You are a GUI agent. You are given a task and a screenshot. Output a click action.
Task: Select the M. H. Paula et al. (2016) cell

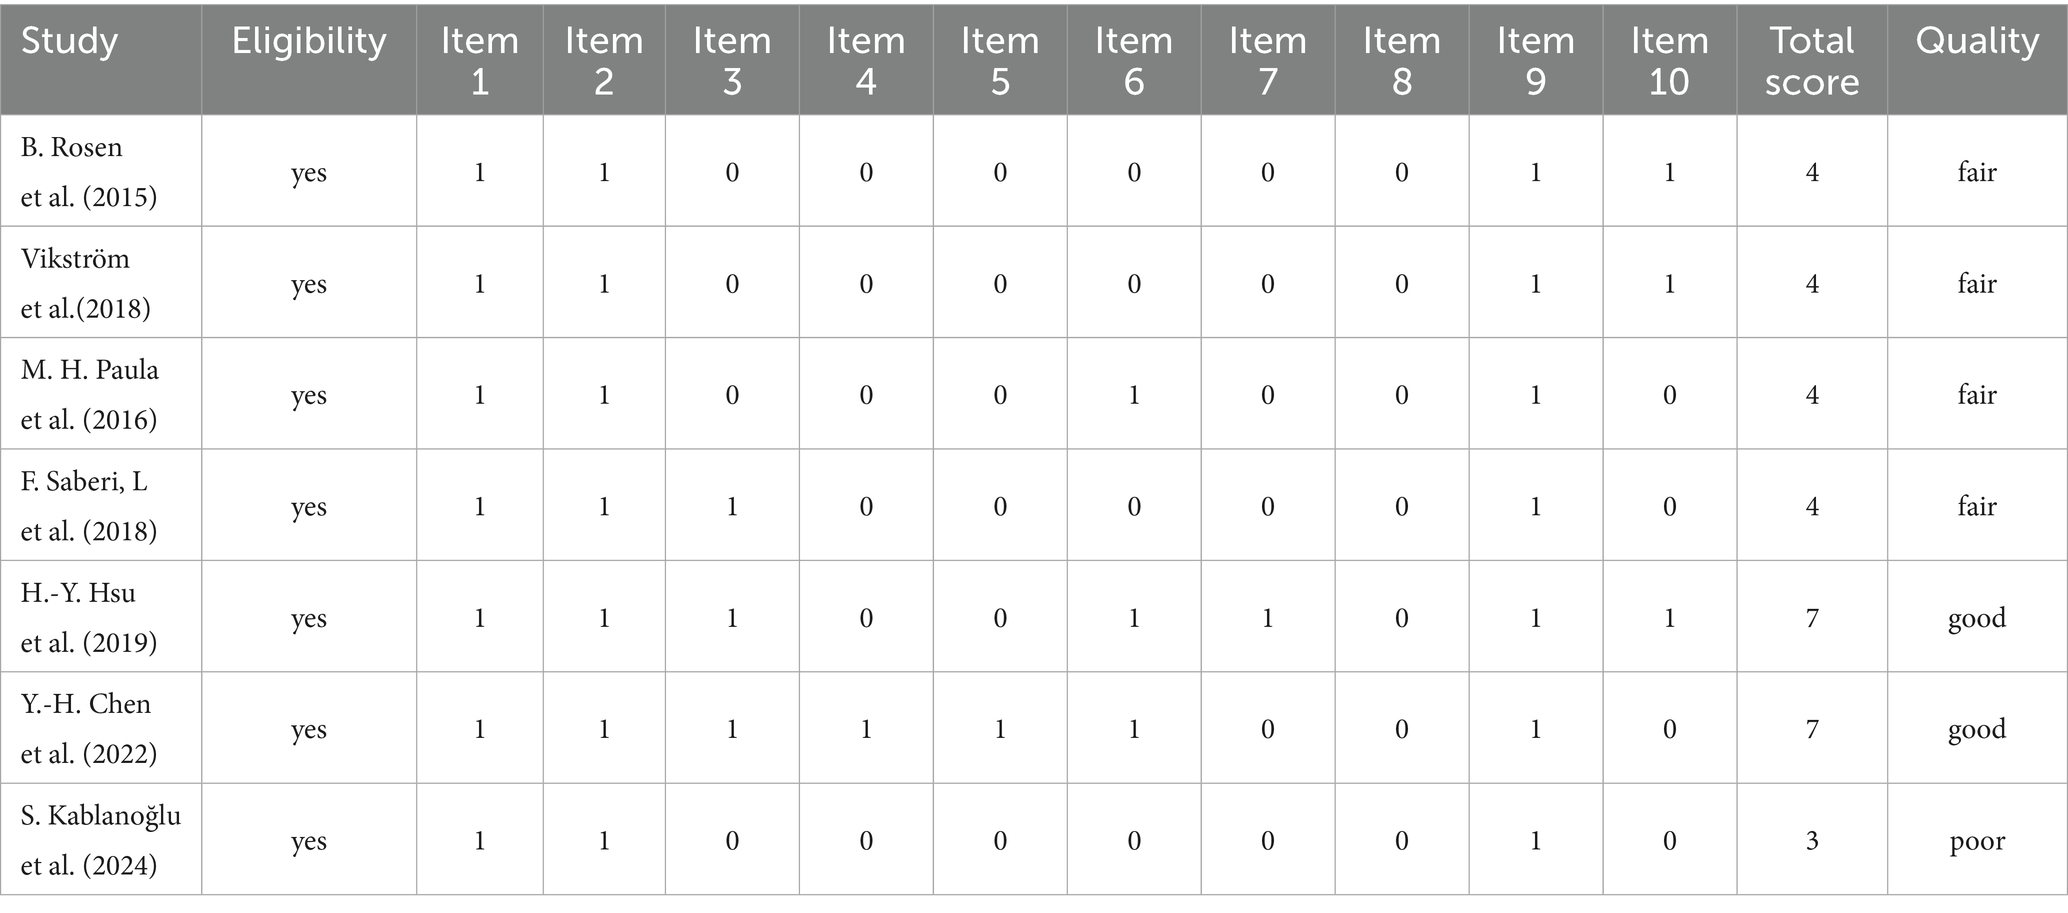click(90, 395)
